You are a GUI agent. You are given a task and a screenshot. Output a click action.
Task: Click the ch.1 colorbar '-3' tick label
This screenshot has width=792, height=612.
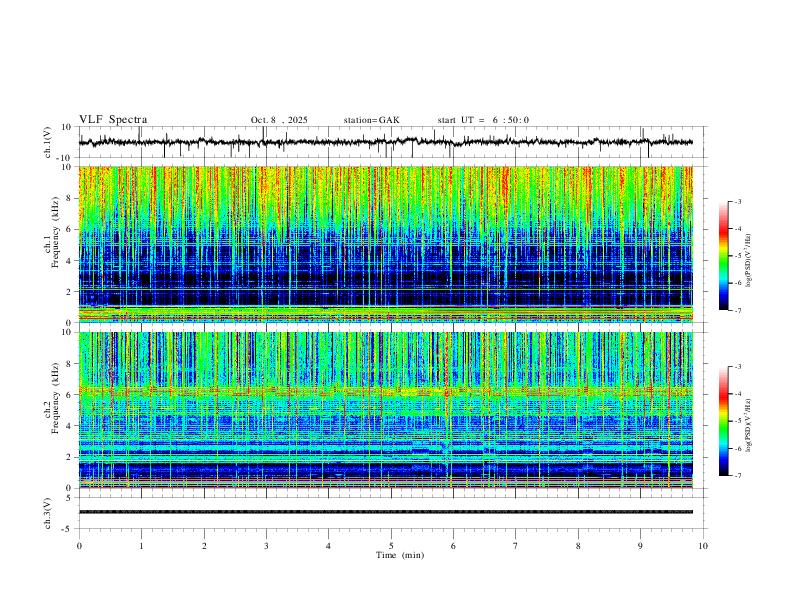pyautogui.click(x=738, y=201)
